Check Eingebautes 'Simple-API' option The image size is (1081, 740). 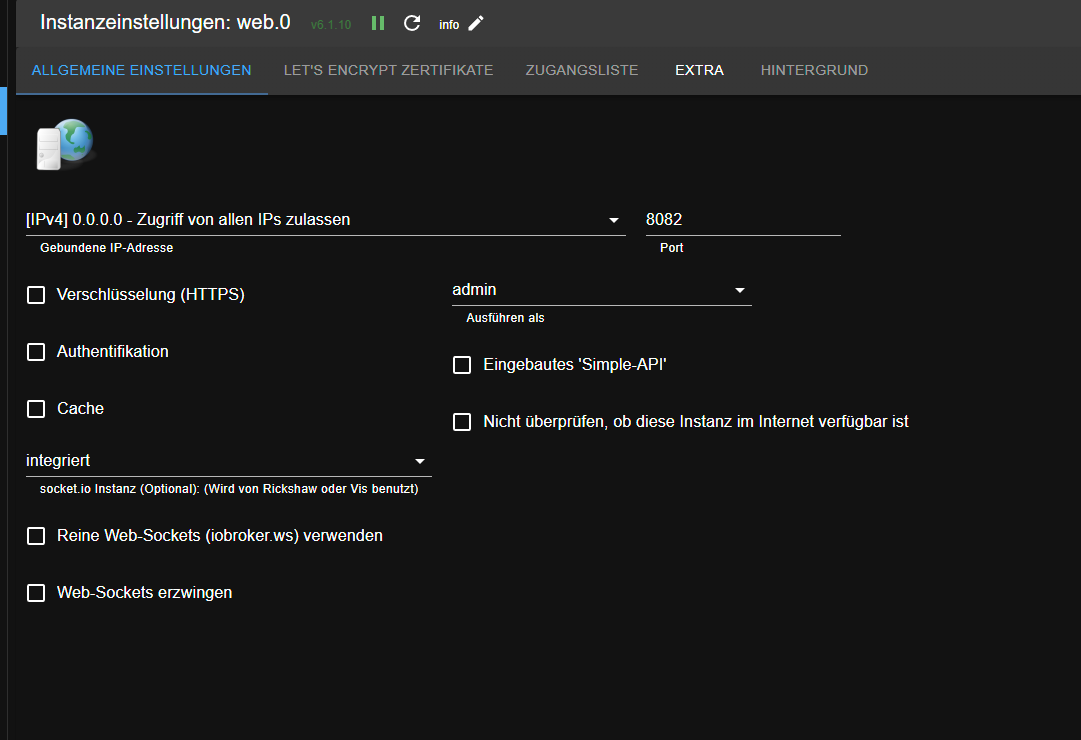tap(462, 366)
